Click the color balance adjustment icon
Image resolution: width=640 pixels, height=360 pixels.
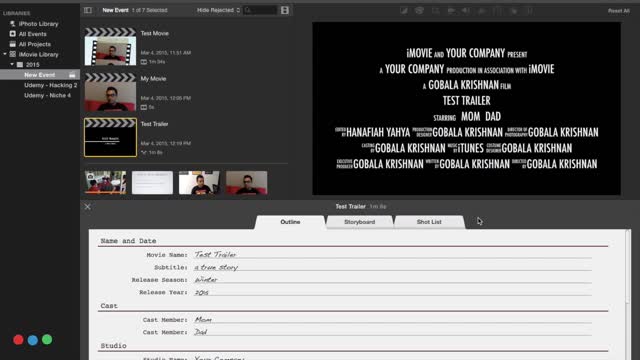(404, 11)
